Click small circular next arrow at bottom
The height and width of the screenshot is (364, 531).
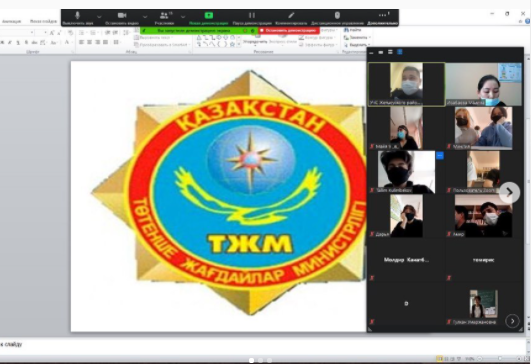tap(512, 321)
